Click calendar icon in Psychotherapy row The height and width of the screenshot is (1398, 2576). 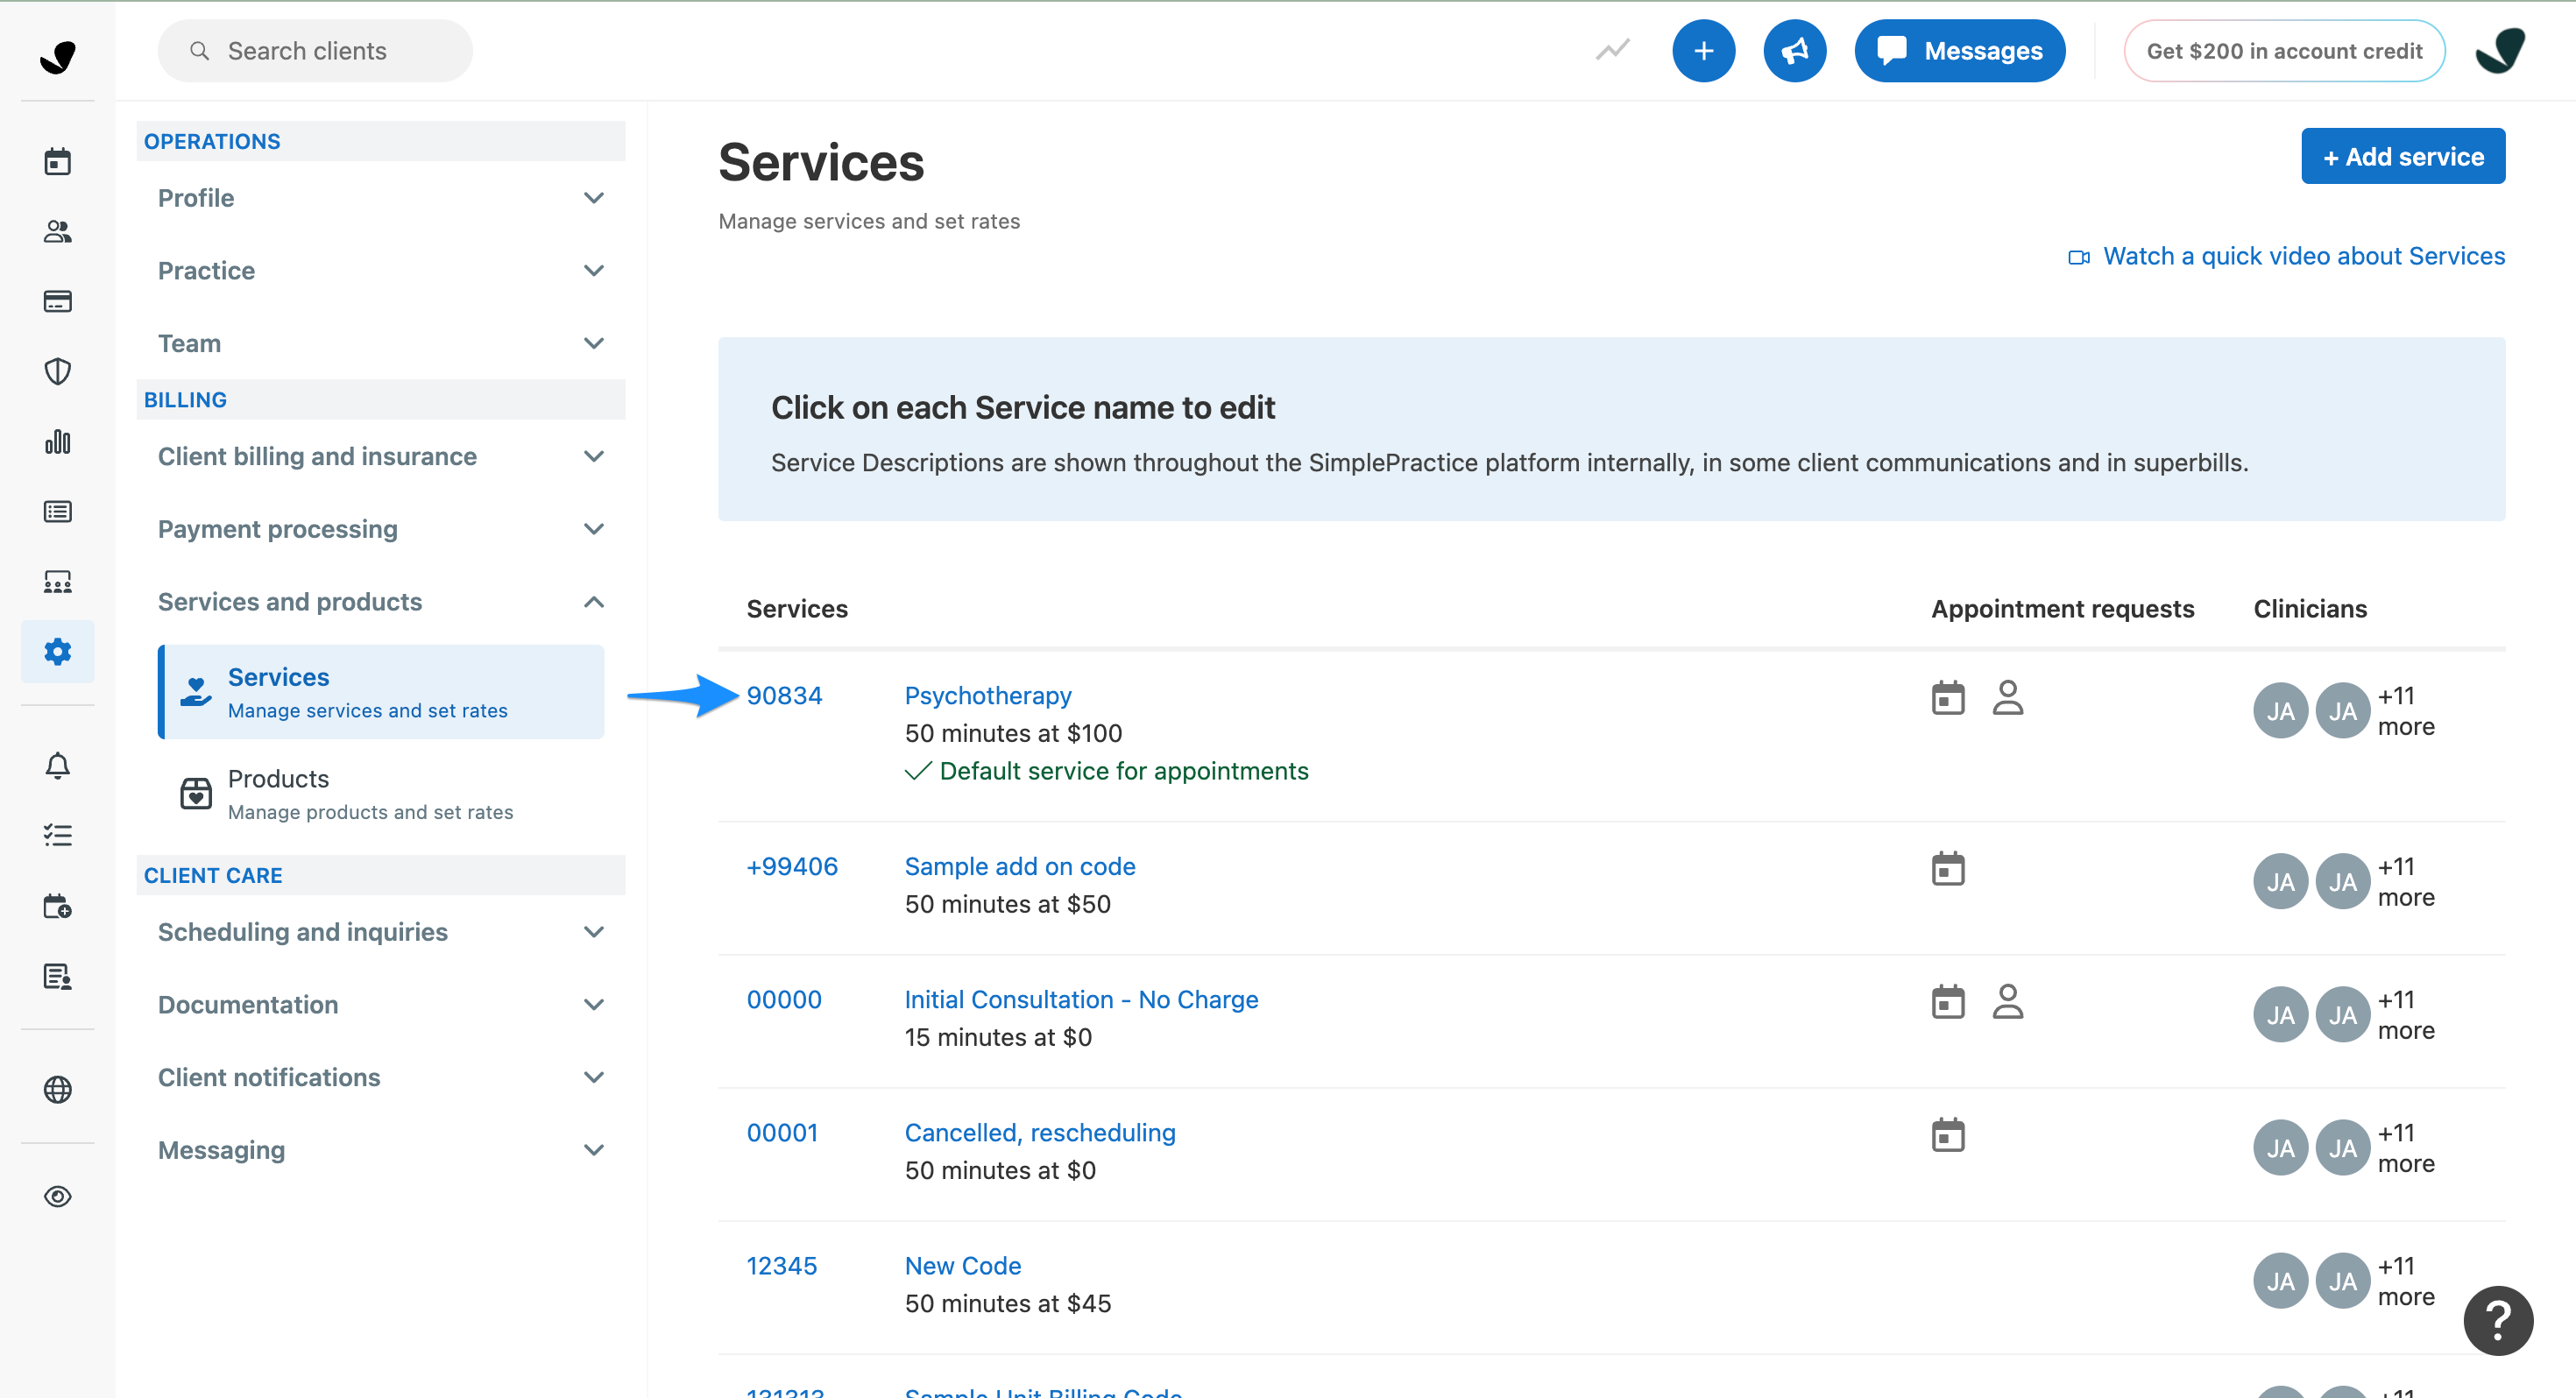tap(1947, 698)
